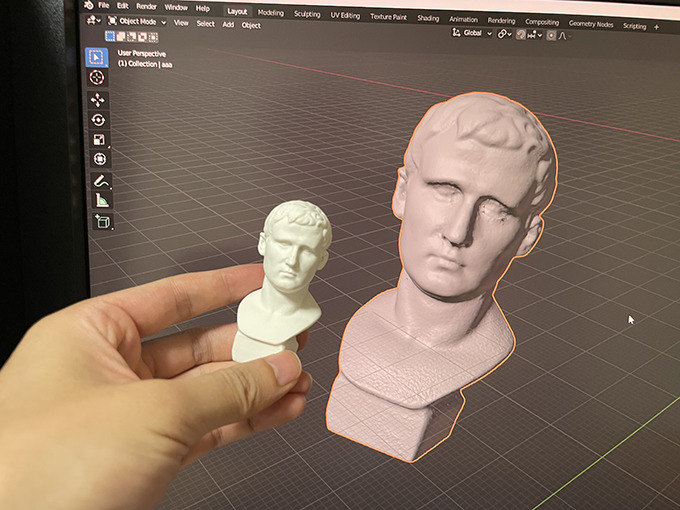Screen dimensions: 680x510
Task: Select the Select Box tool
Action: pyautogui.click(x=96, y=58)
